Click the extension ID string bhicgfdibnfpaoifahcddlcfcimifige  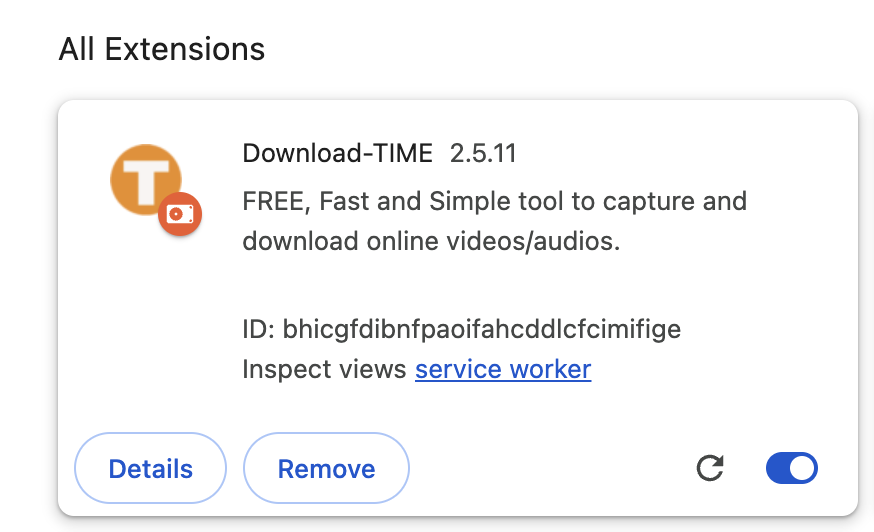tap(482, 329)
